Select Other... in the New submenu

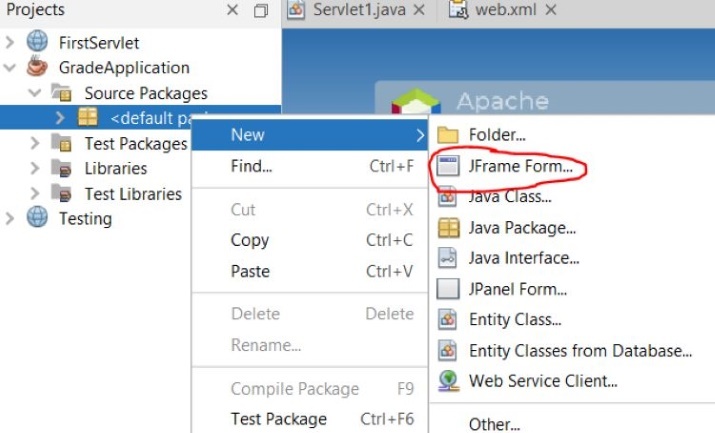[494, 424]
